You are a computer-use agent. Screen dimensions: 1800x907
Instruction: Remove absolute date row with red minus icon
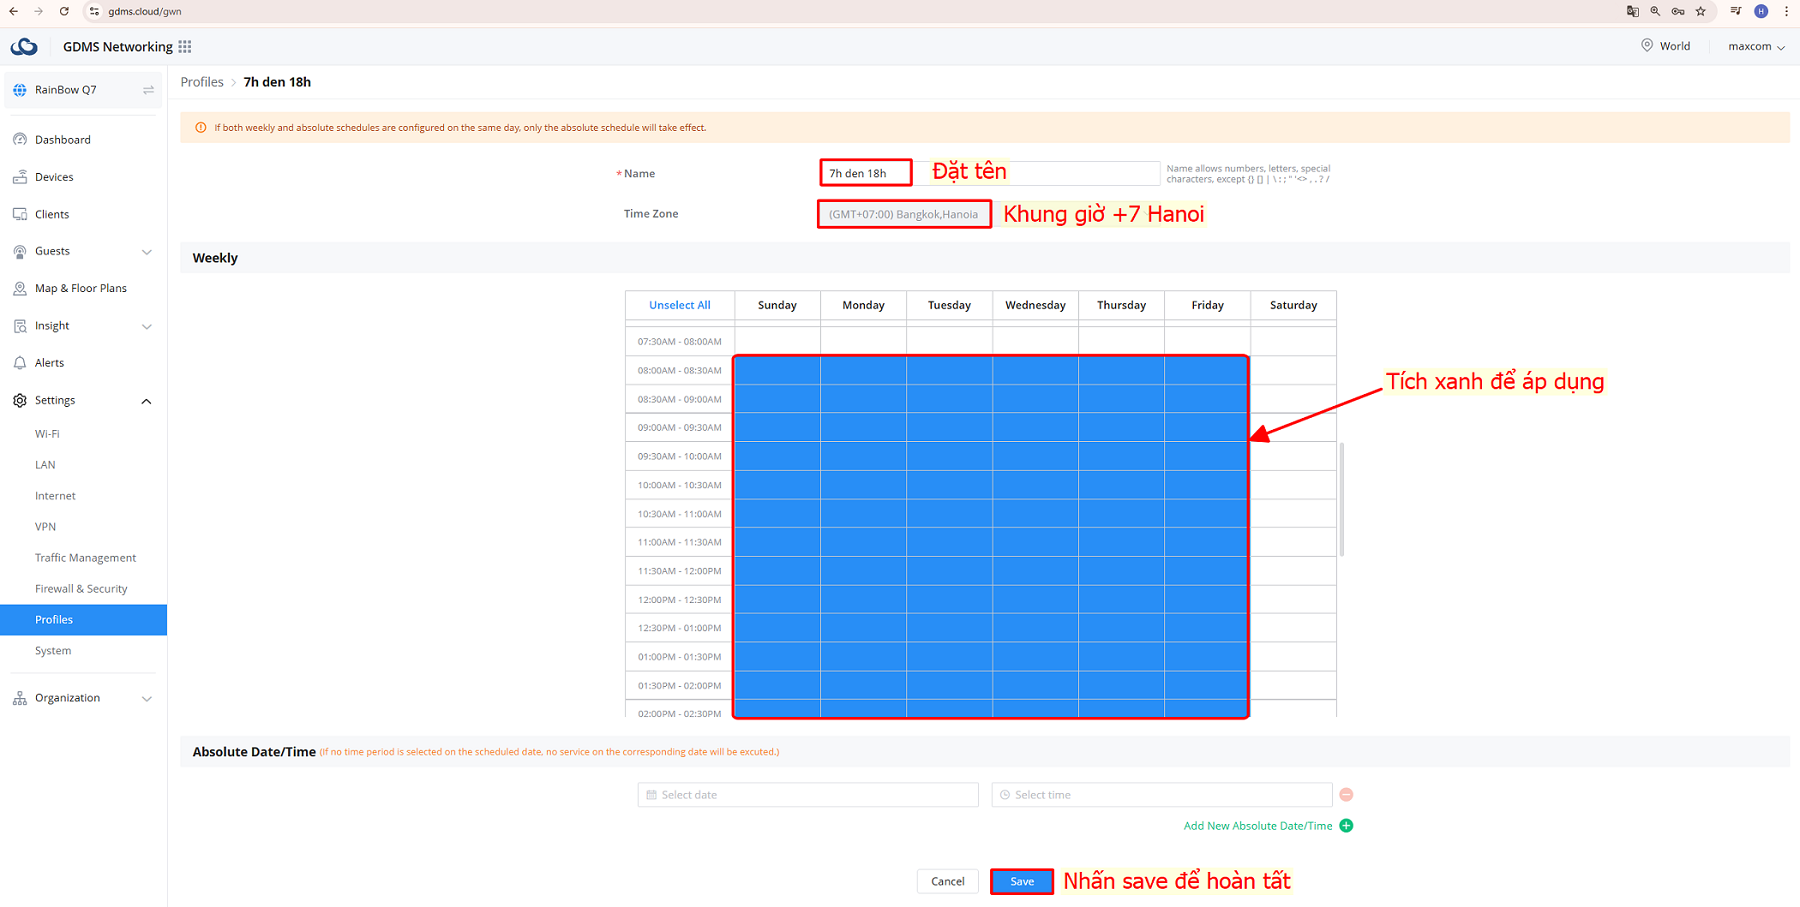[1346, 795]
